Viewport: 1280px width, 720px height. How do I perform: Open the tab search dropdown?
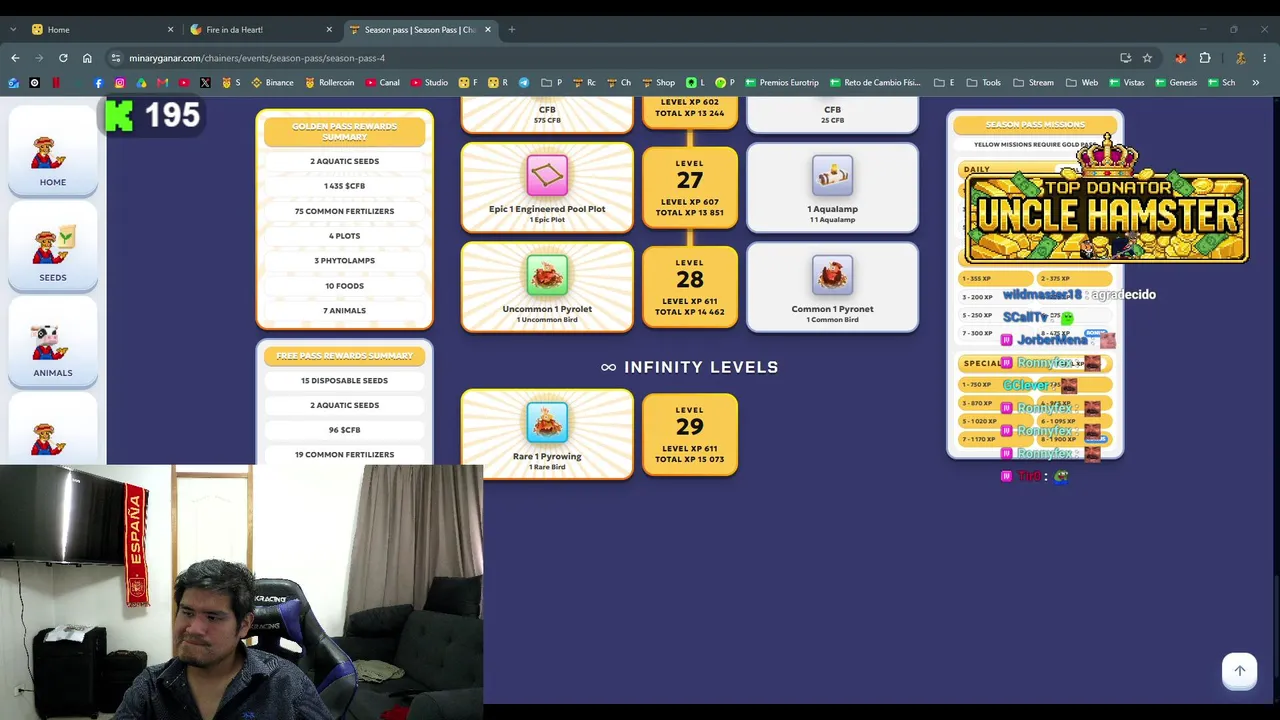coord(13,29)
